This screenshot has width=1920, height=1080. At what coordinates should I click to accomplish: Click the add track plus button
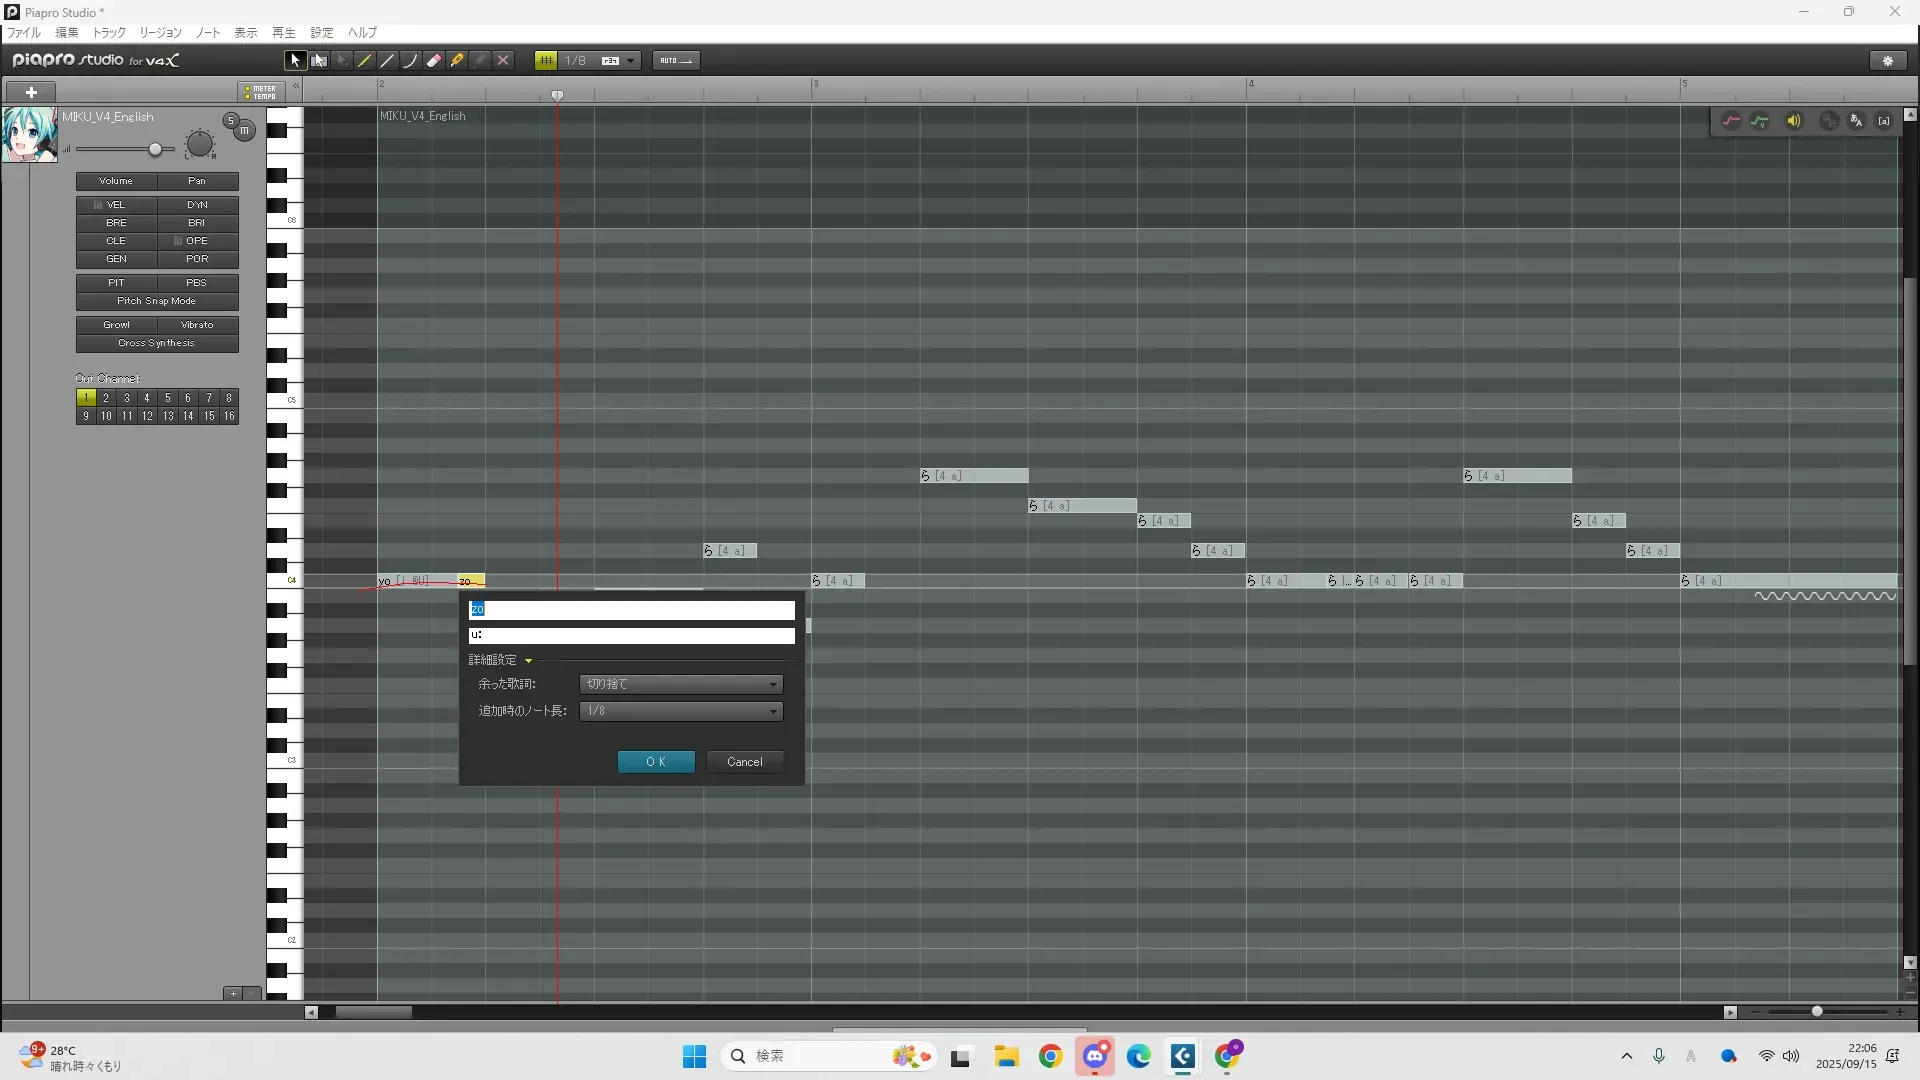pyautogui.click(x=31, y=92)
